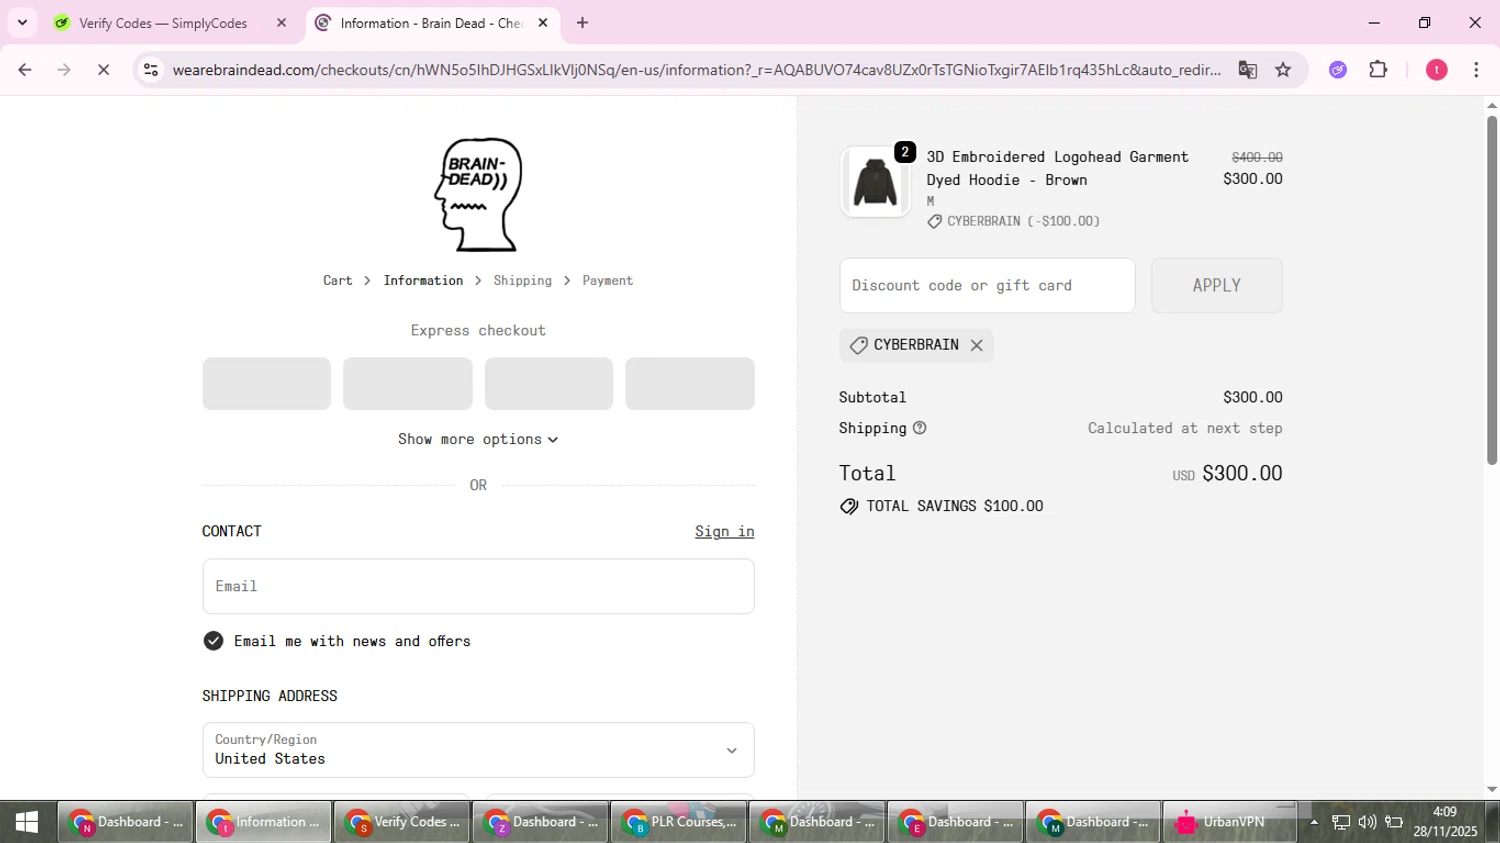Click the USD $300.00 total amount
This screenshot has height=843, width=1500.
coord(1227,473)
